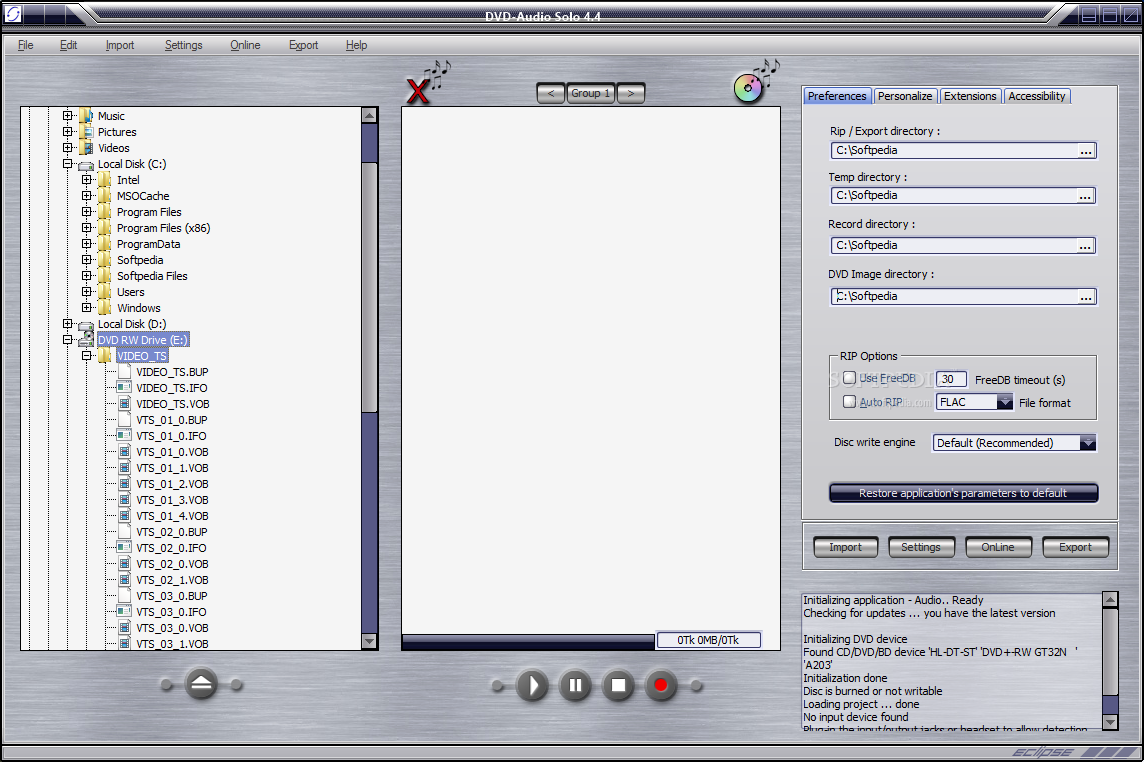Screen dimensions: 1144x762
Task: Click the eject button
Action: point(201,685)
